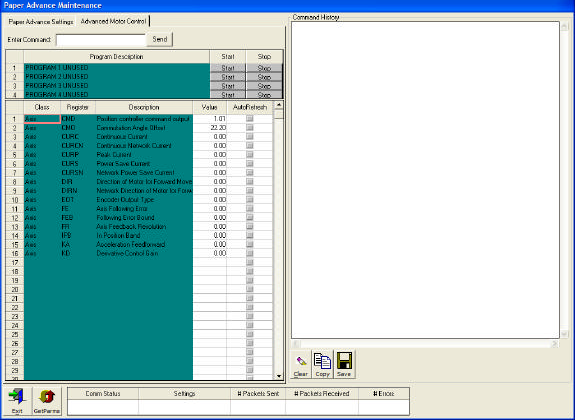Enable AutoRefresh for Continuous Network Current
Image resolution: width=575 pixels, height=420 pixels.
pos(250,145)
